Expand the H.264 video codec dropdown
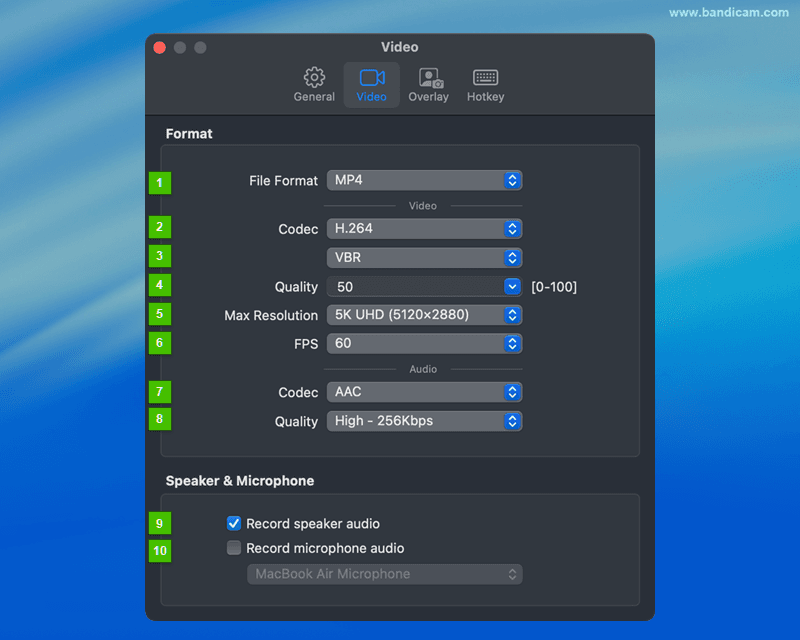The width and height of the screenshot is (800, 640). click(x=424, y=228)
